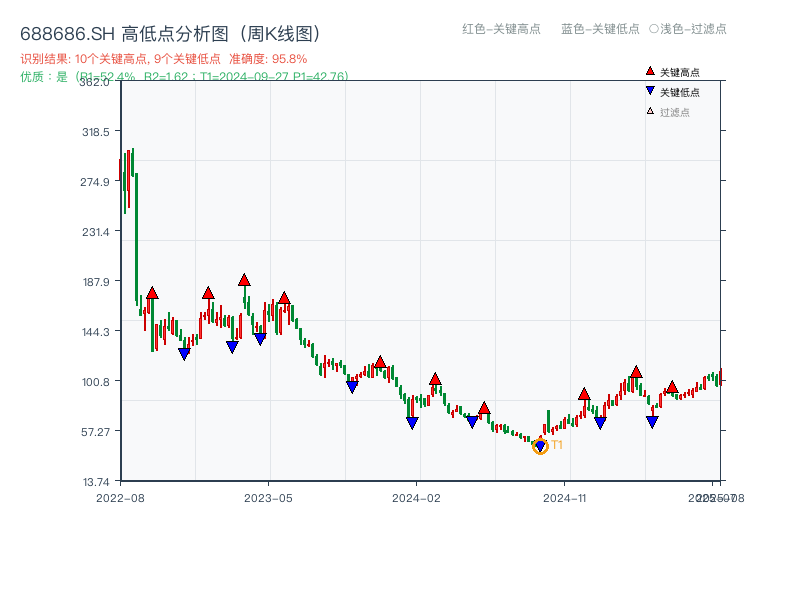Select the red 关键高点 triangle legend icon
The image size is (800, 600).
[652, 72]
